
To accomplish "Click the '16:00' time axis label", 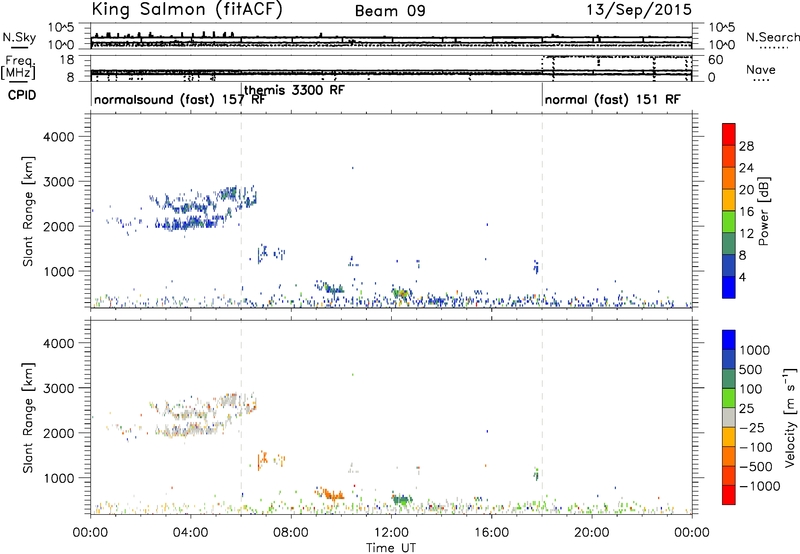I will 491,533.
